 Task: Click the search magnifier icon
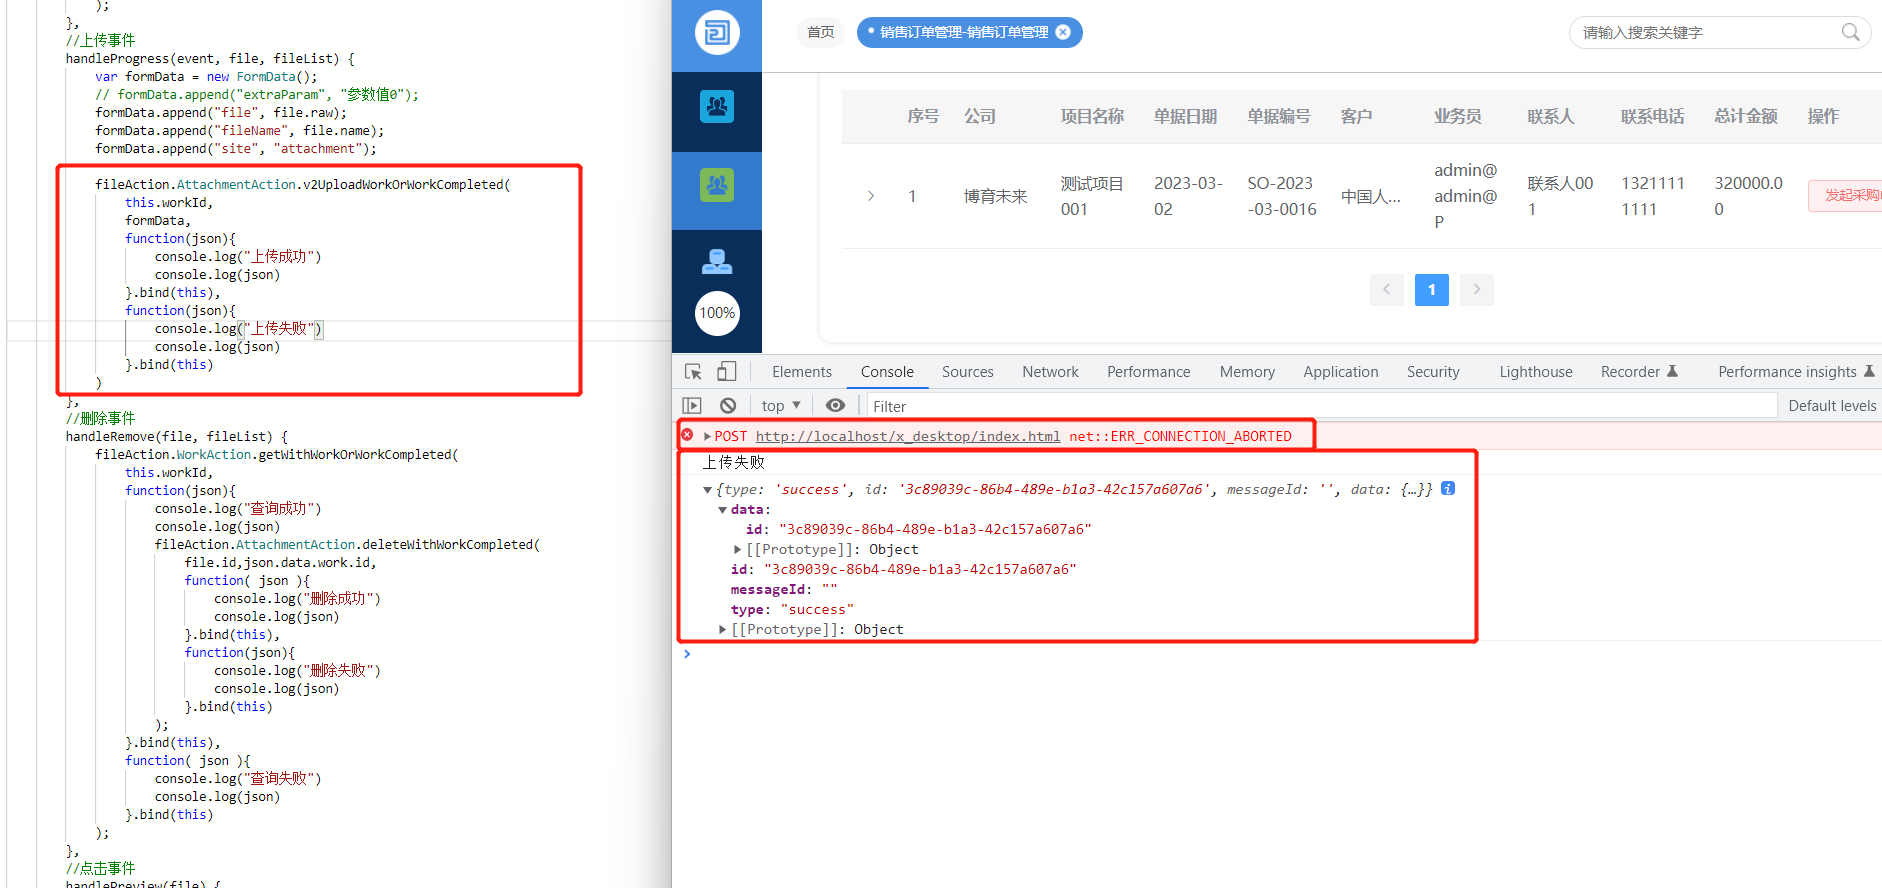pyautogui.click(x=1850, y=32)
